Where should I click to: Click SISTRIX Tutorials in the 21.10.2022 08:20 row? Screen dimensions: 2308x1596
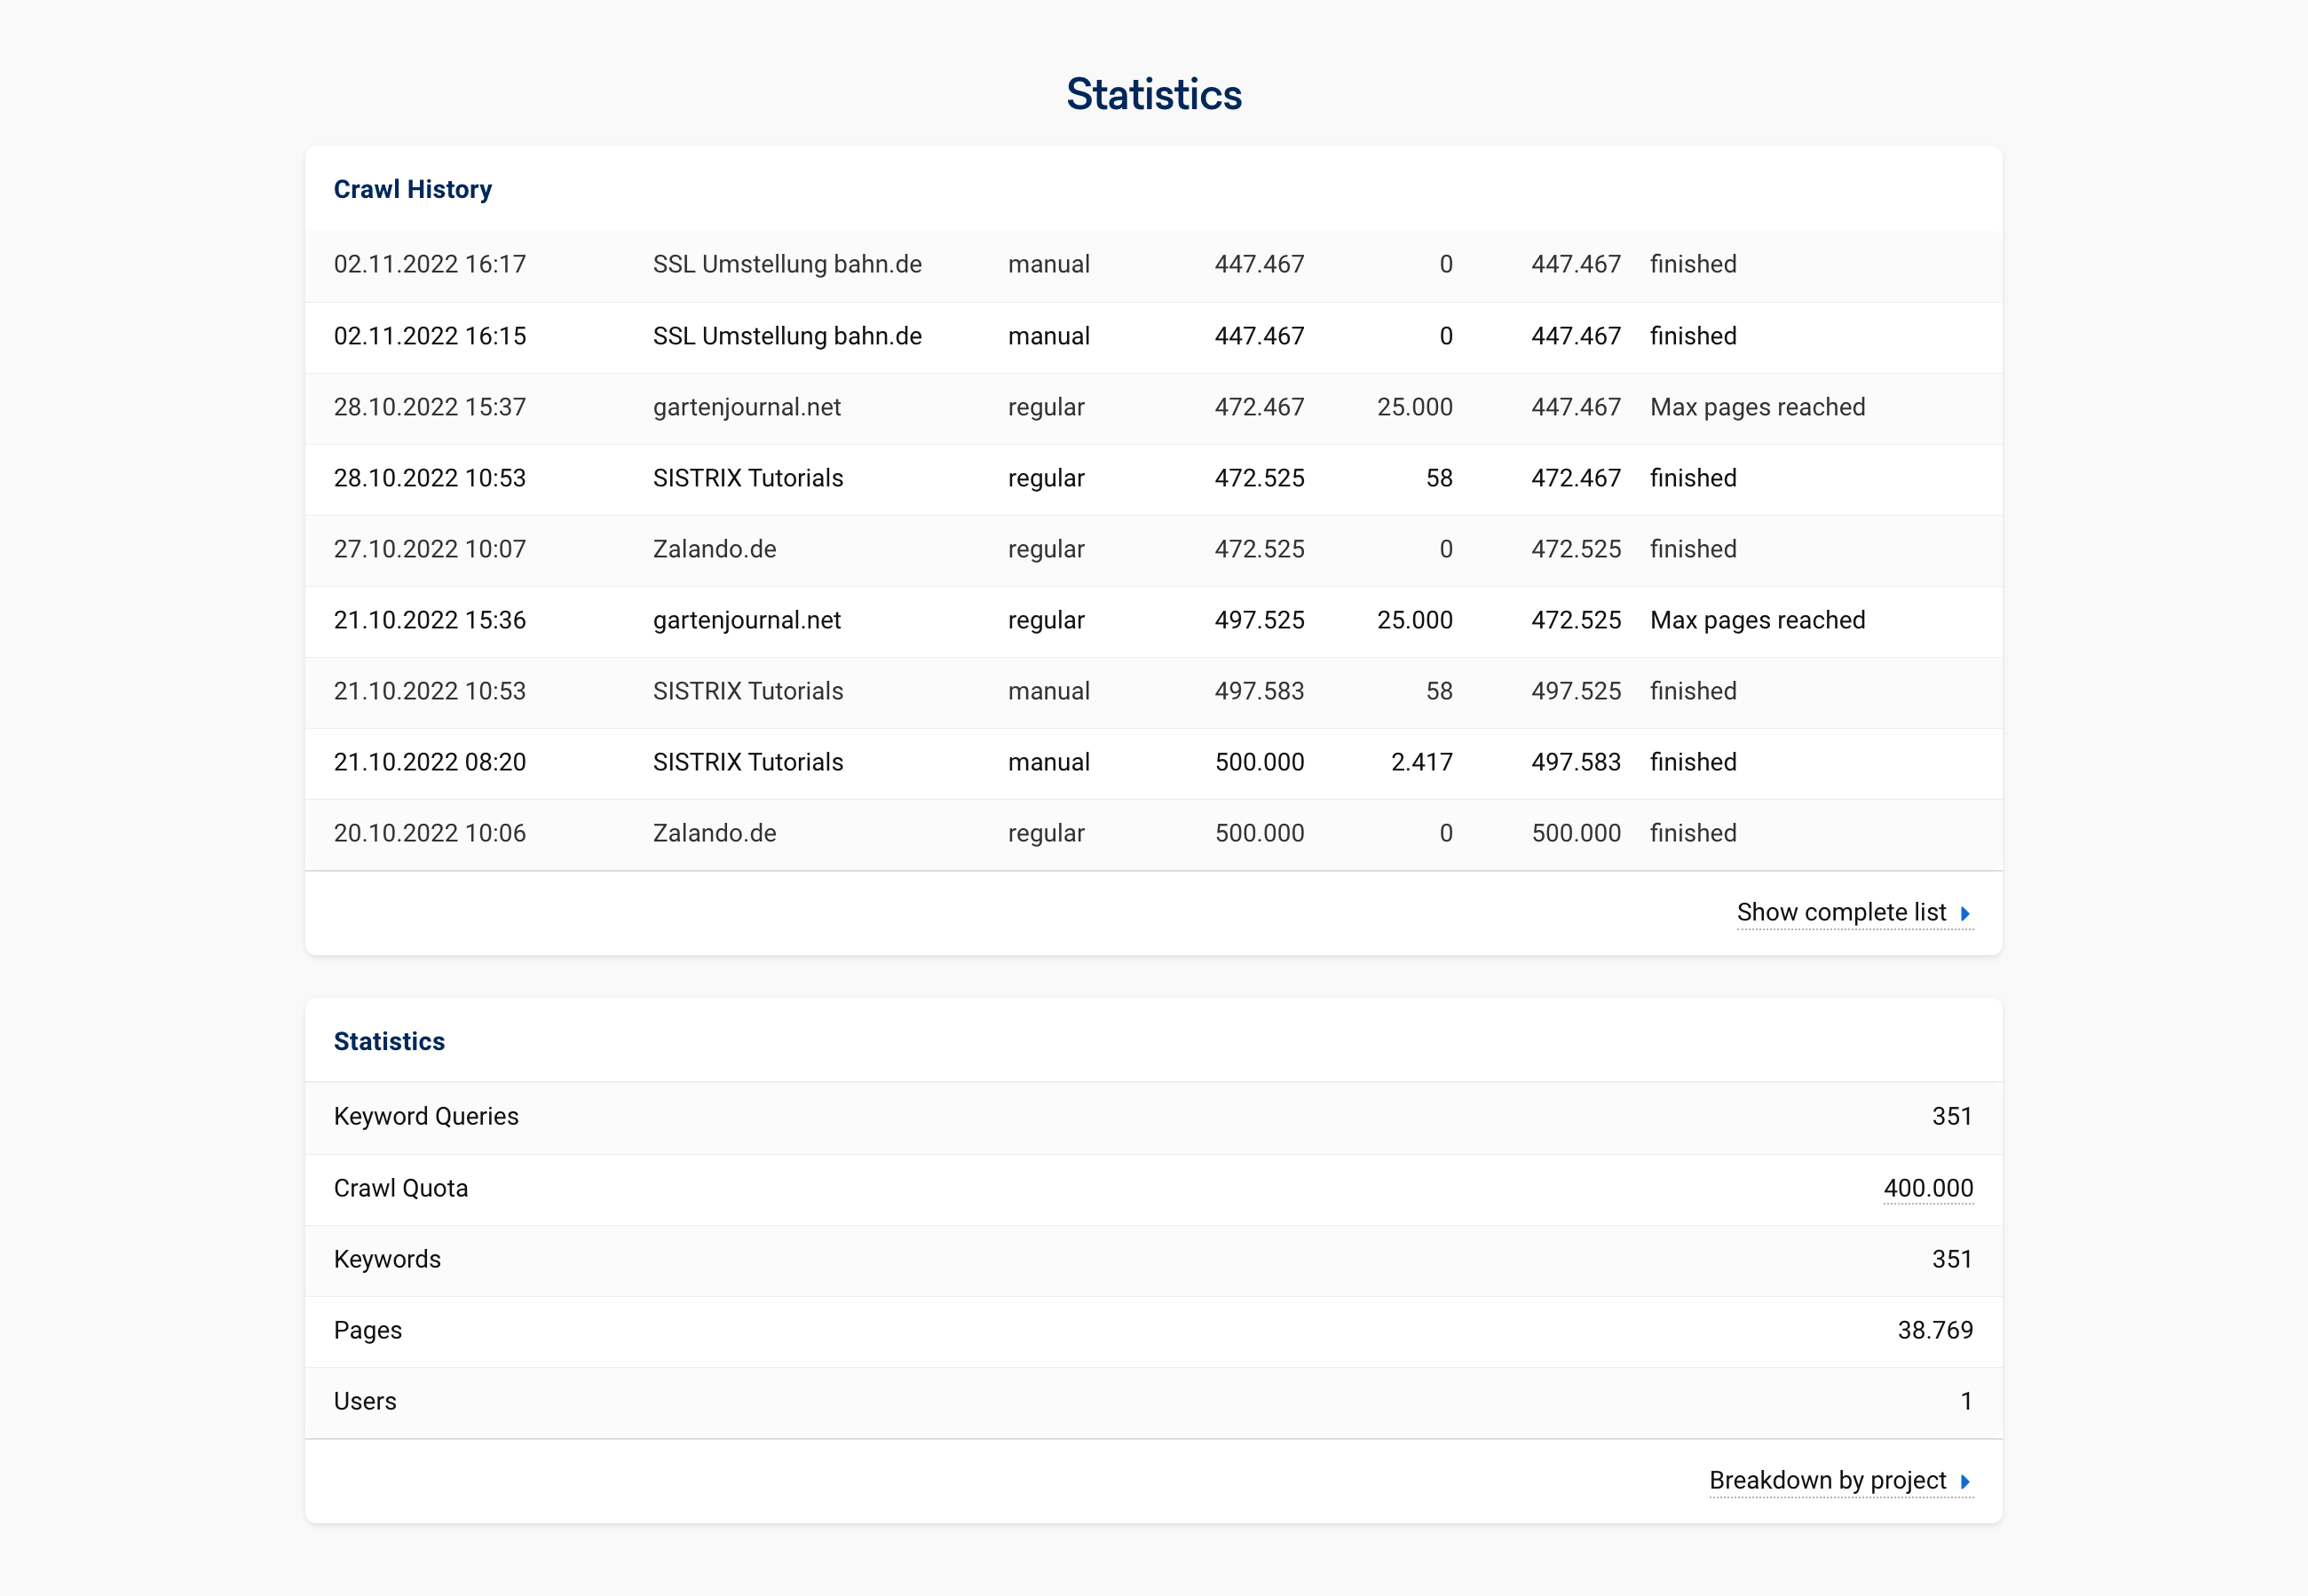pyautogui.click(x=748, y=762)
